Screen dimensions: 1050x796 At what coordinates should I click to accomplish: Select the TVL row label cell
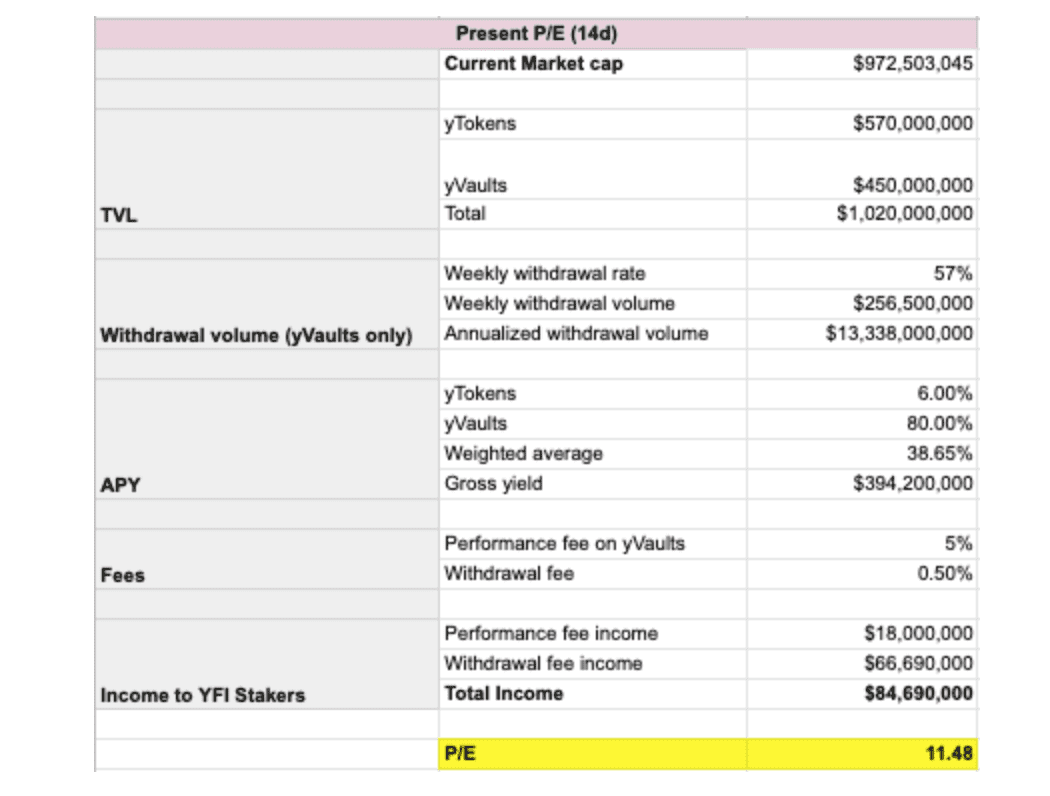coord(267,169)
